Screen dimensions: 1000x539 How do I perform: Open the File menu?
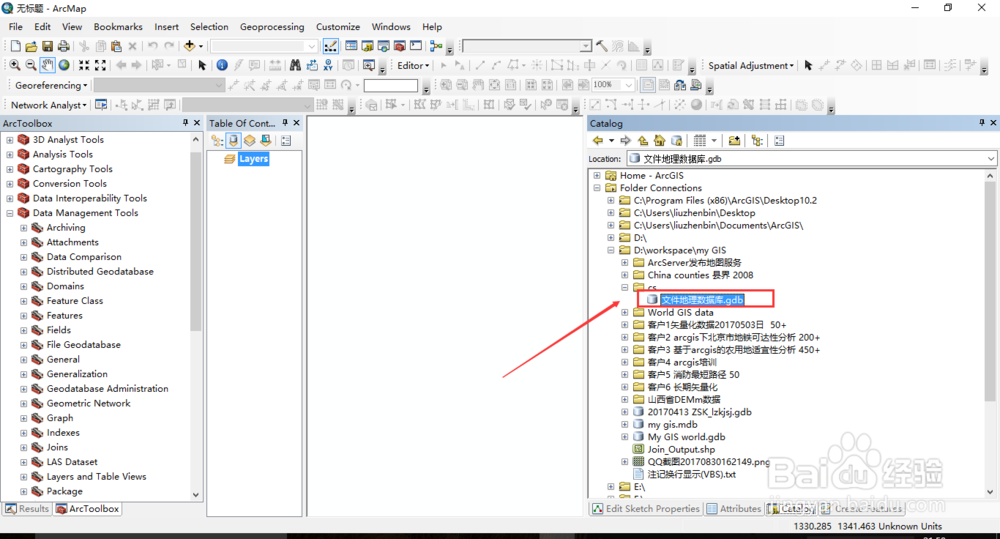coord(15,27)
